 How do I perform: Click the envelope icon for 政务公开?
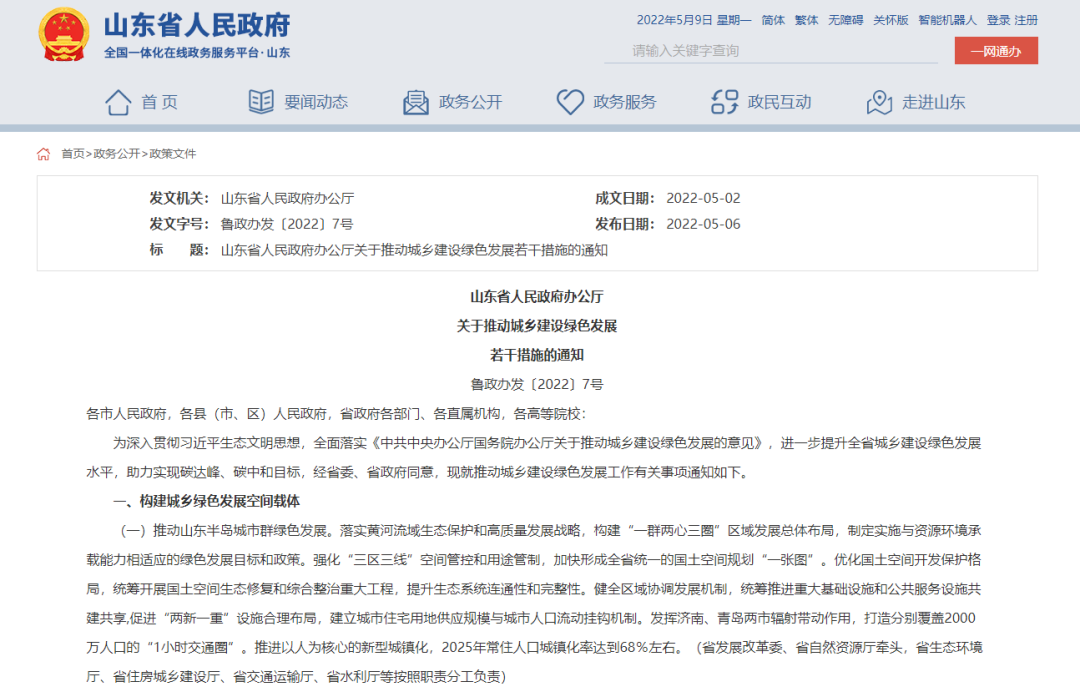coord(415,103)
